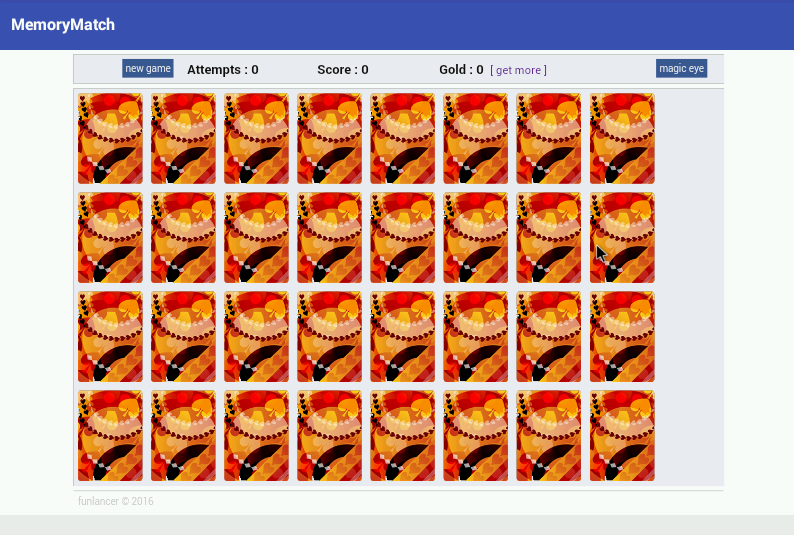Flip the sixth card in top row
This screenshot has width=794, height=535.
click(x=475, y=139)
